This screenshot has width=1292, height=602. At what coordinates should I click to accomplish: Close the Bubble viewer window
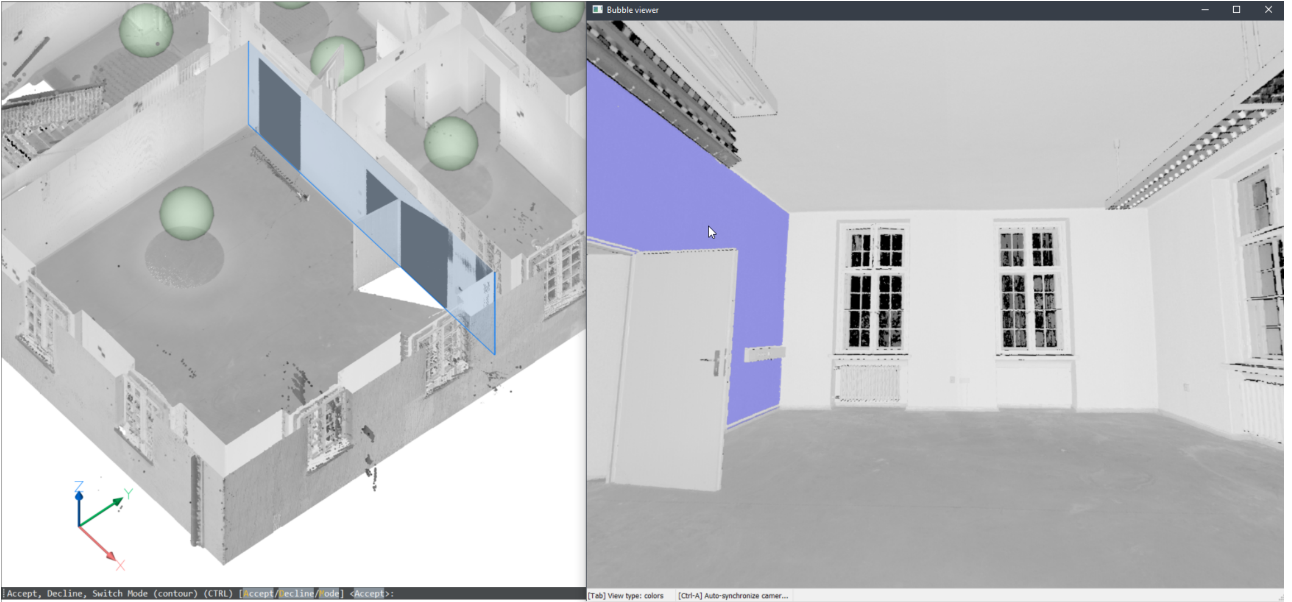click(x=1268, y=10)
